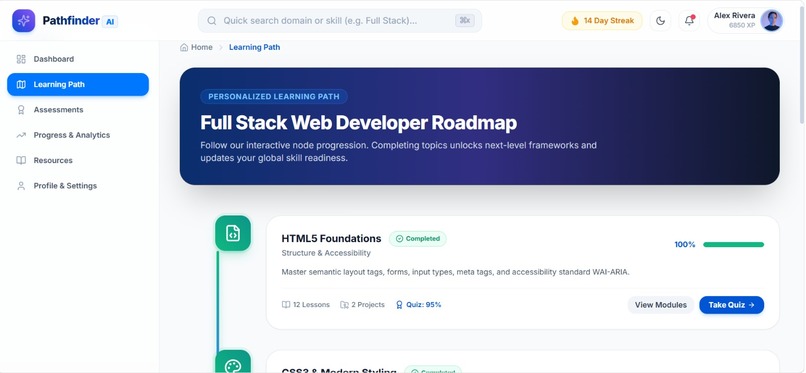Click the 2 Projects icon
806x373 pixels.
(x=344, y=305)
